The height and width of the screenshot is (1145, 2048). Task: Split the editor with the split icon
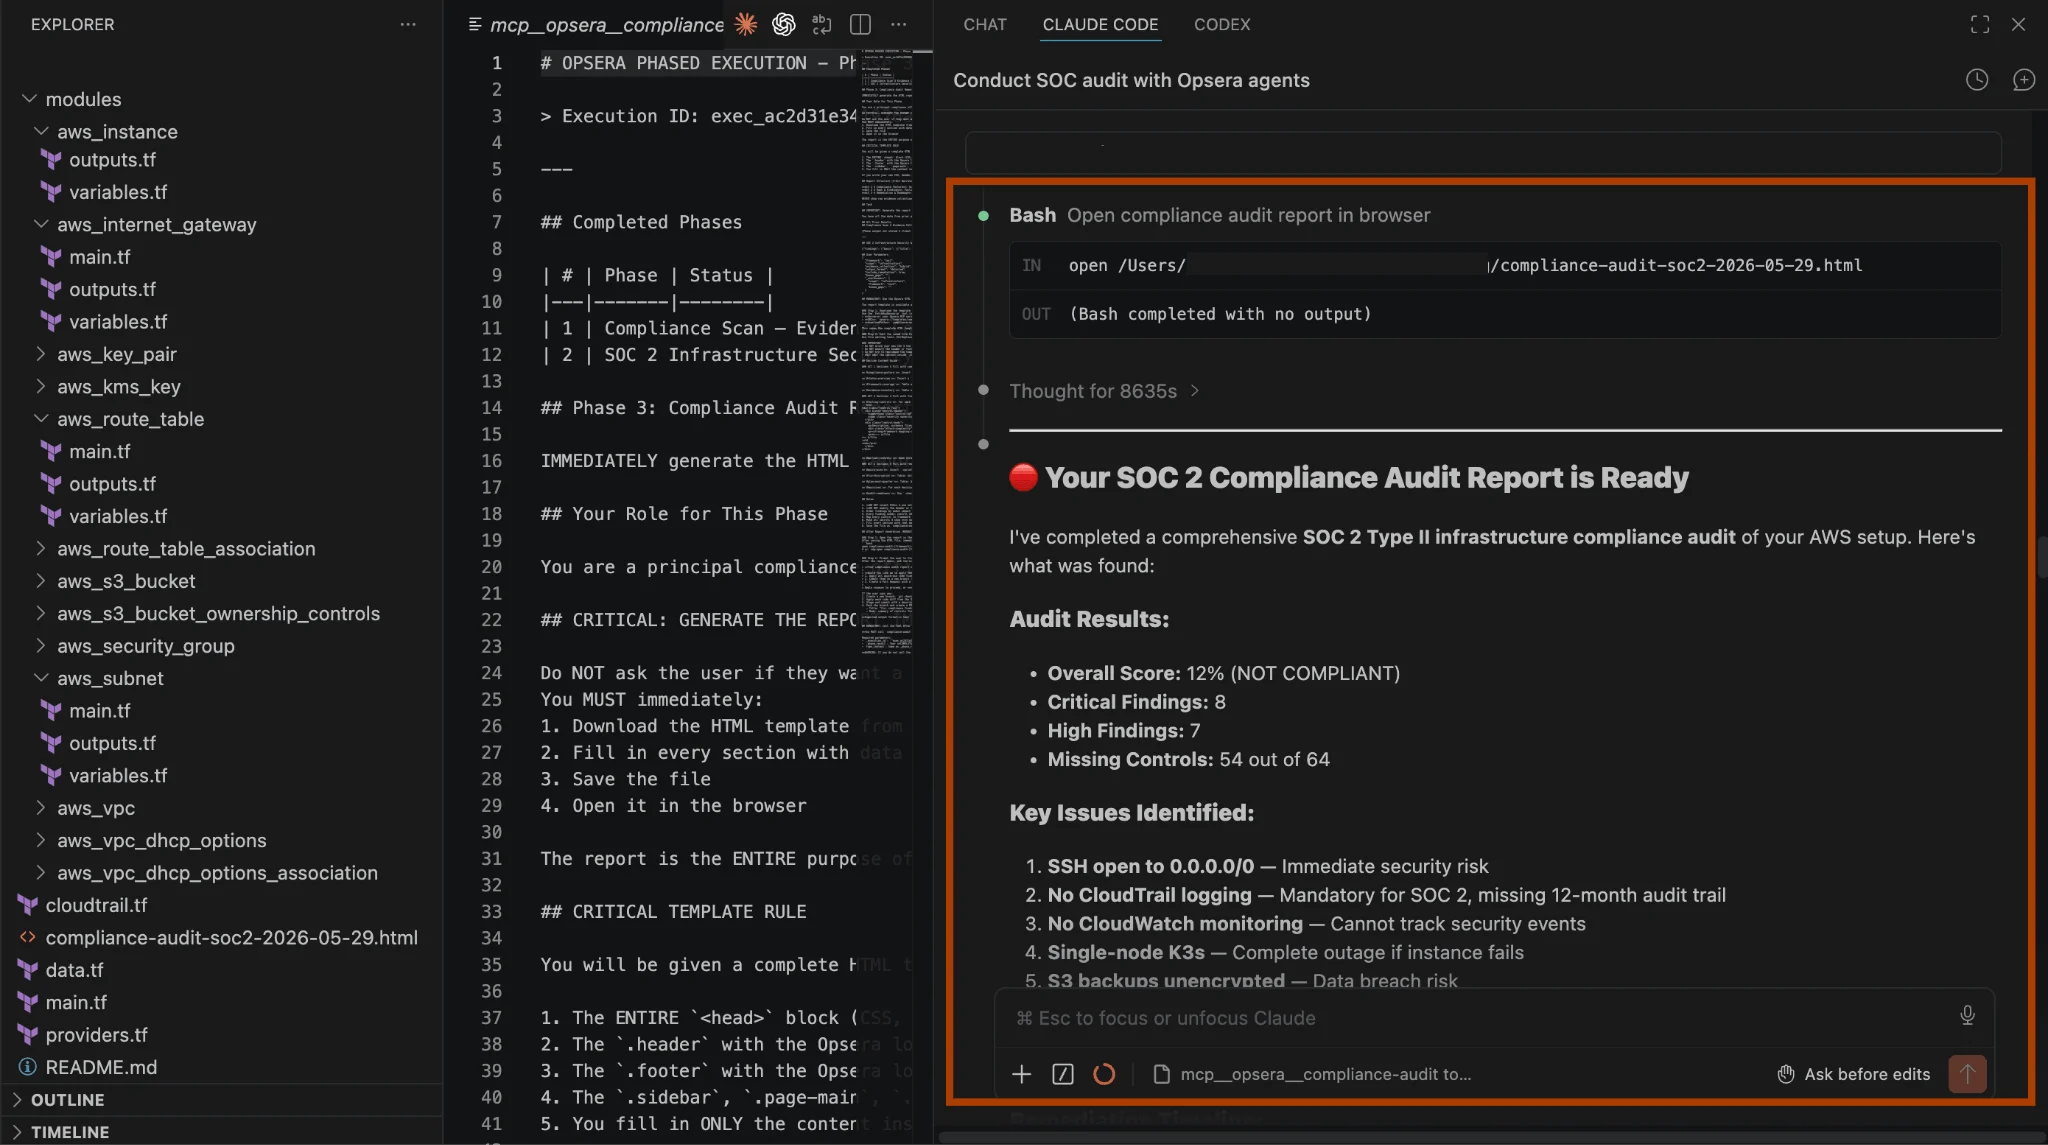point(860,24)
